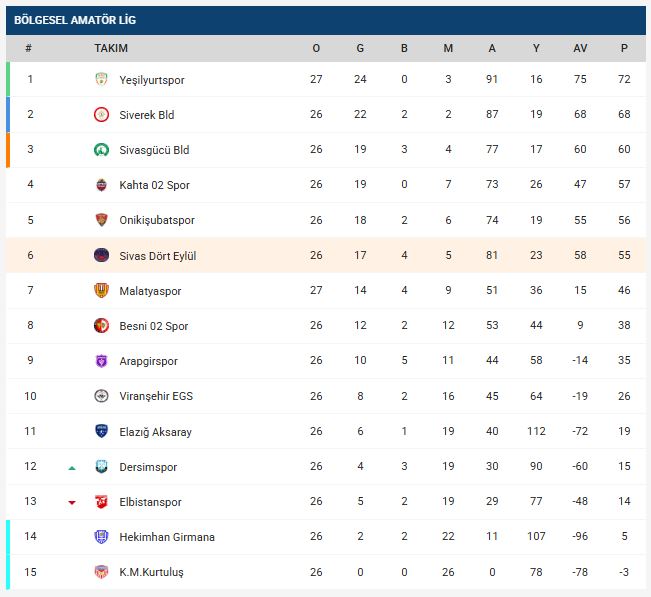
Task: Click the orange marker beside rank 3
Action: pyautogui.click(x=8, y=150)
